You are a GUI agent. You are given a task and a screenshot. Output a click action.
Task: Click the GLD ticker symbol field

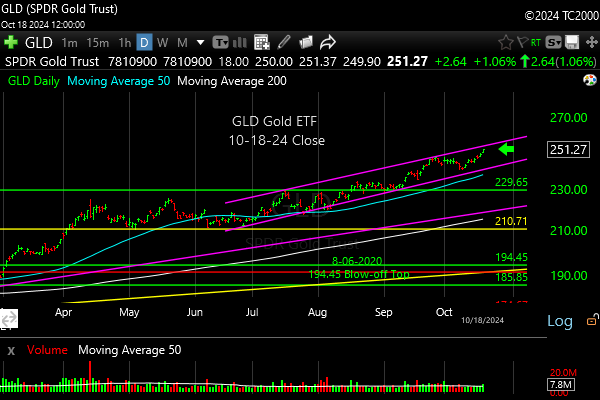pos(39,42)
